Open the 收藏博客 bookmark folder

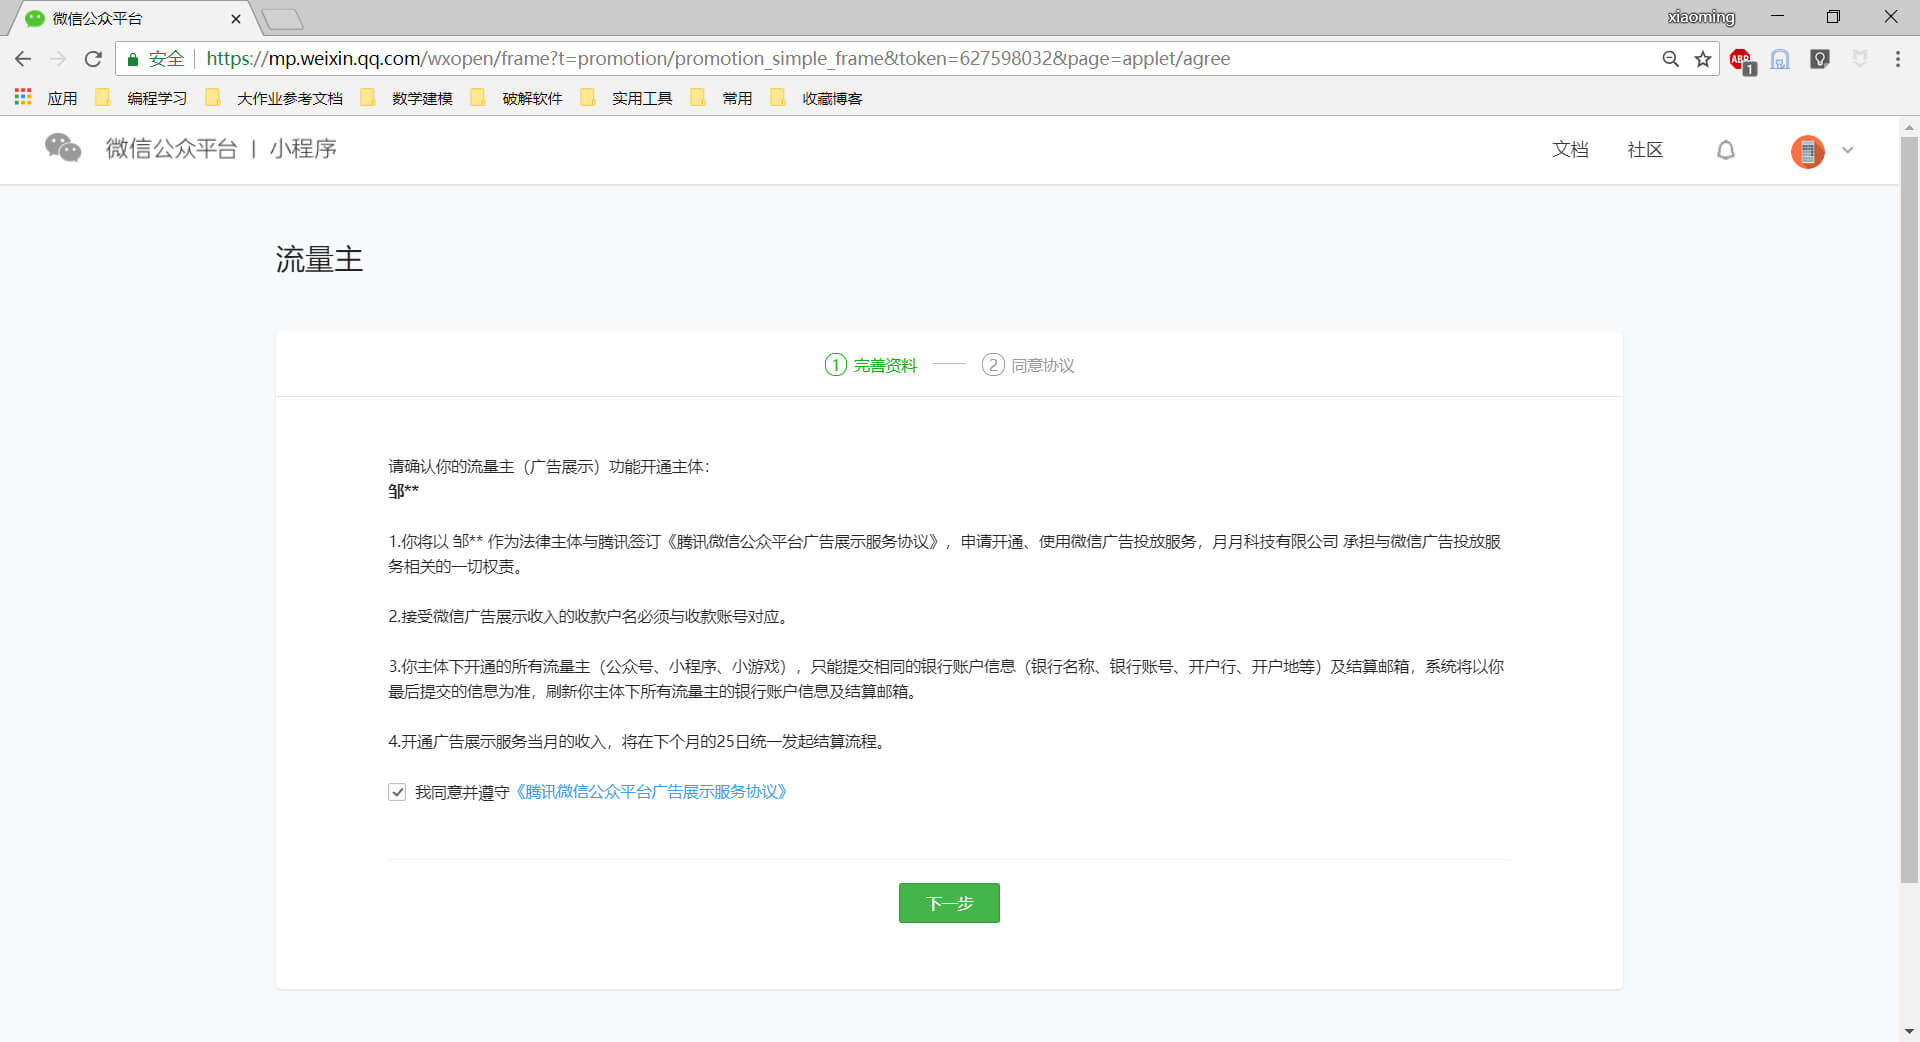816,98
